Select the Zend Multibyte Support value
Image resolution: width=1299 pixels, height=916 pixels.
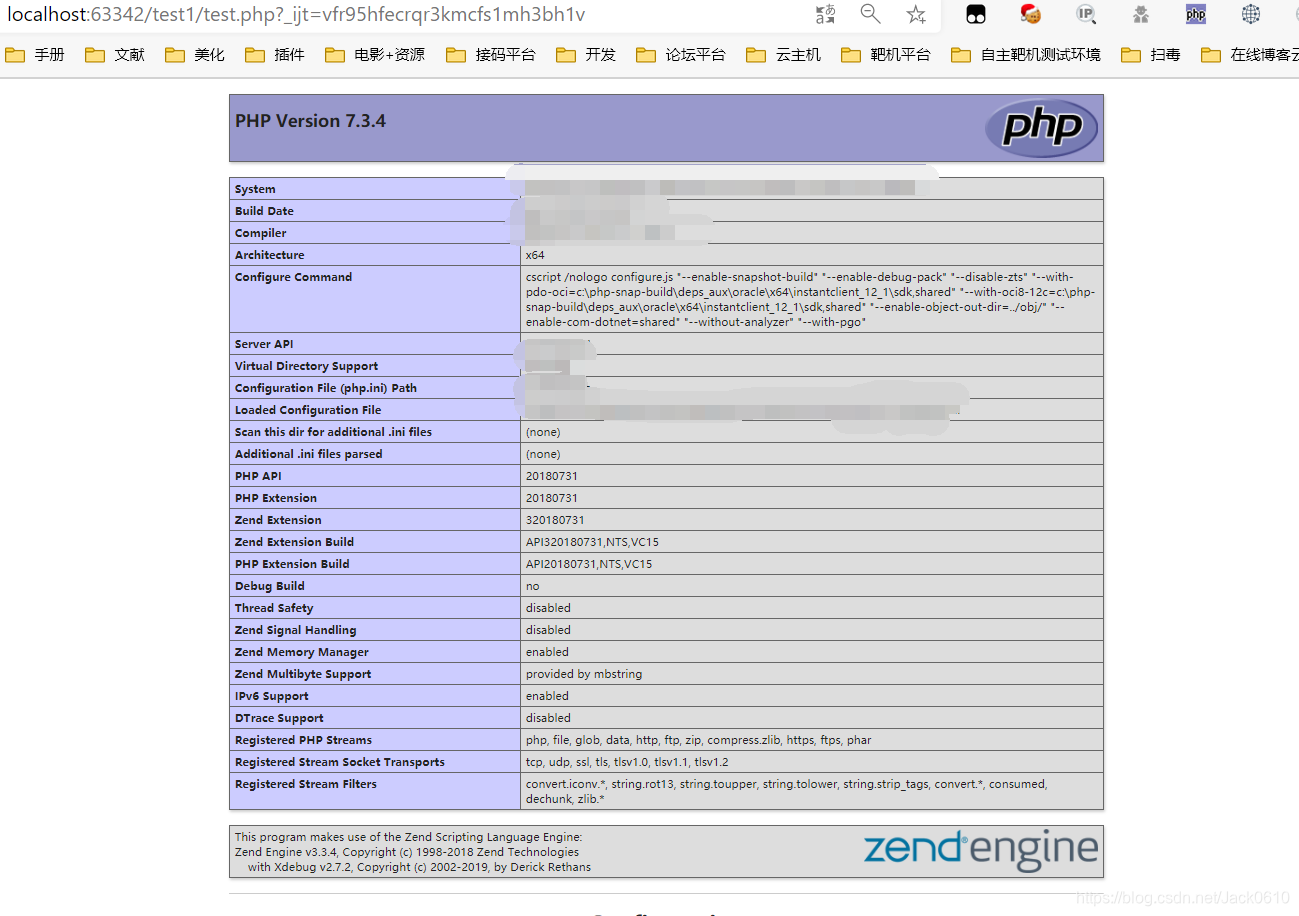pos(584,674)
